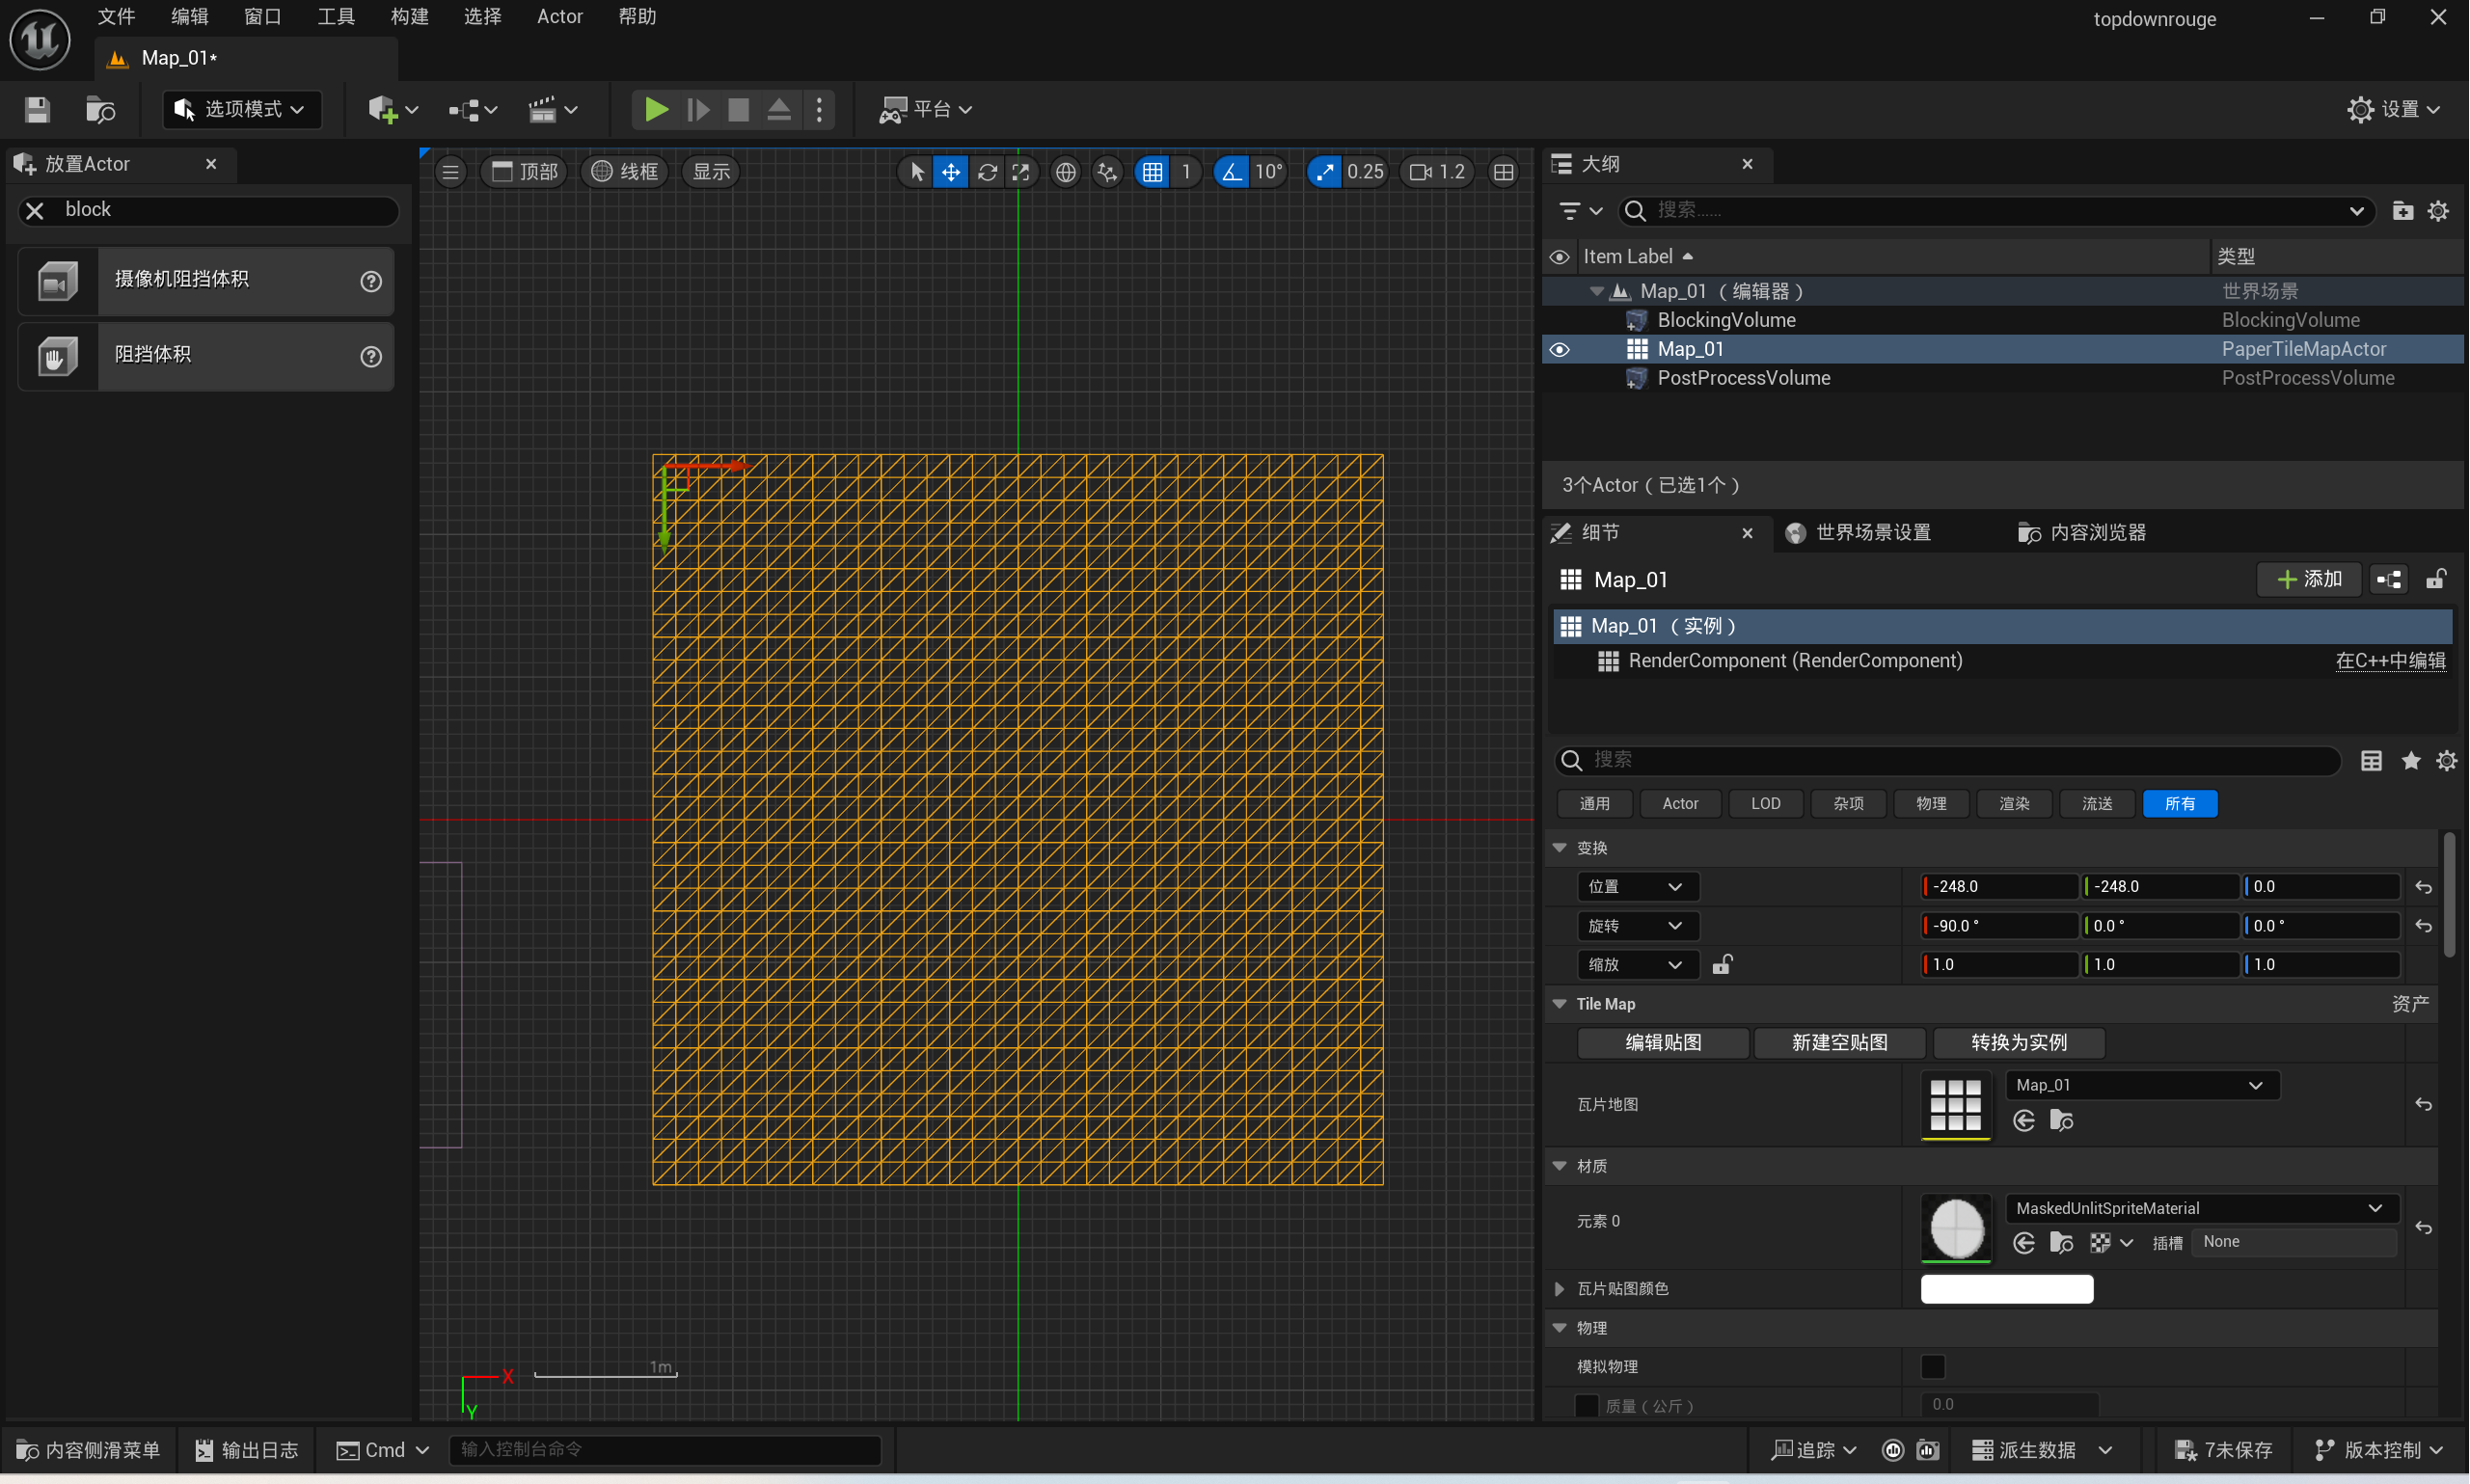The image size is (2470, 1484).
Task: Switch to 内容浏览器 tab
Action: click(2082, 533)
